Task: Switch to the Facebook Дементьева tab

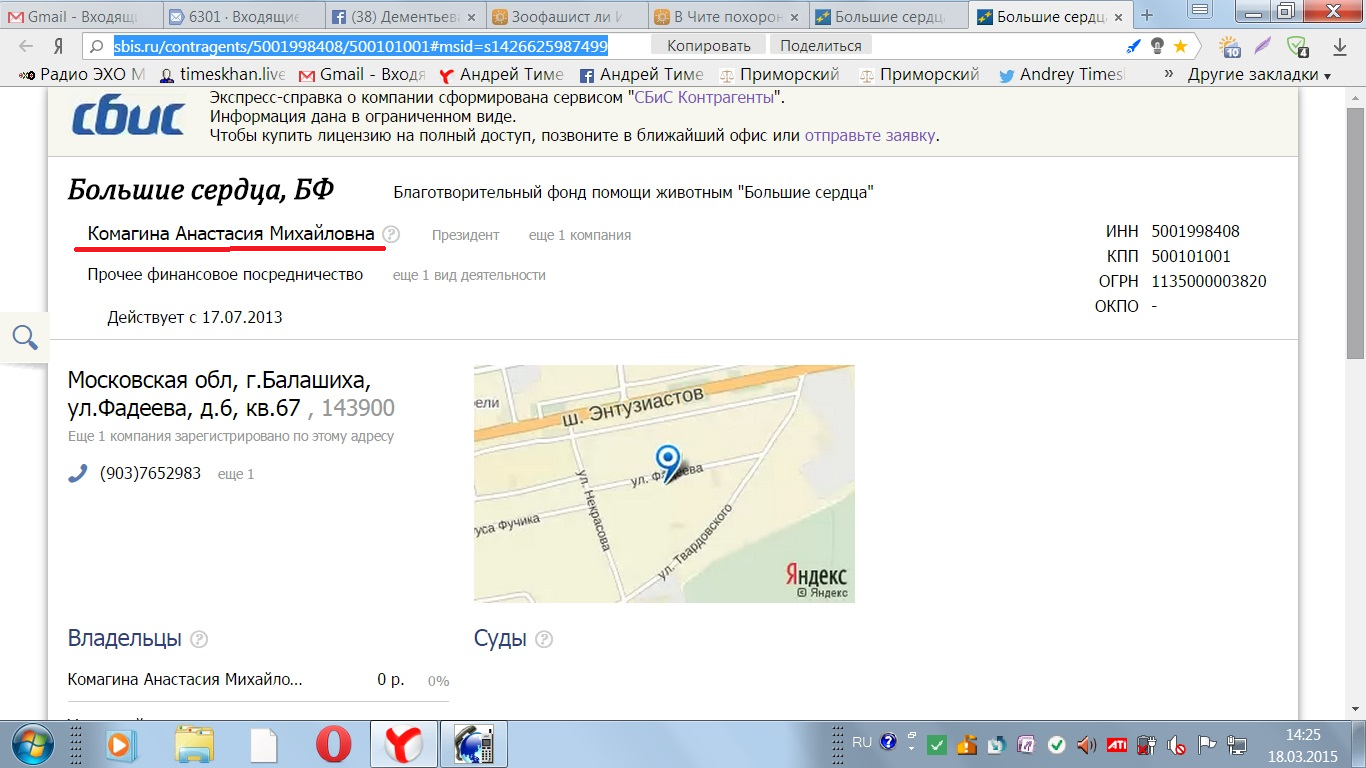Action: tap(403, 16)
